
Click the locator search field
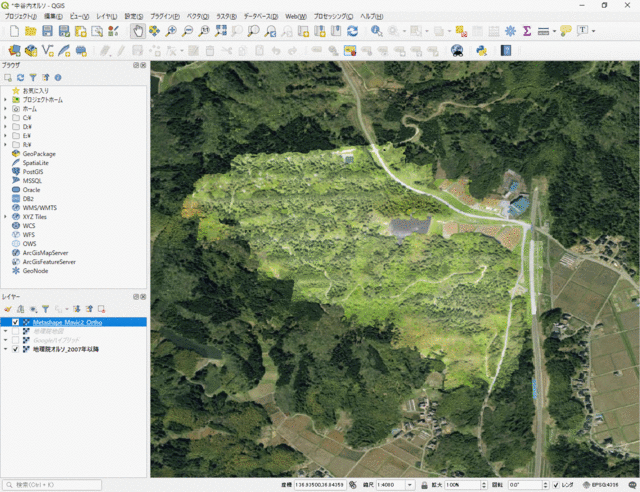[52, 485]
